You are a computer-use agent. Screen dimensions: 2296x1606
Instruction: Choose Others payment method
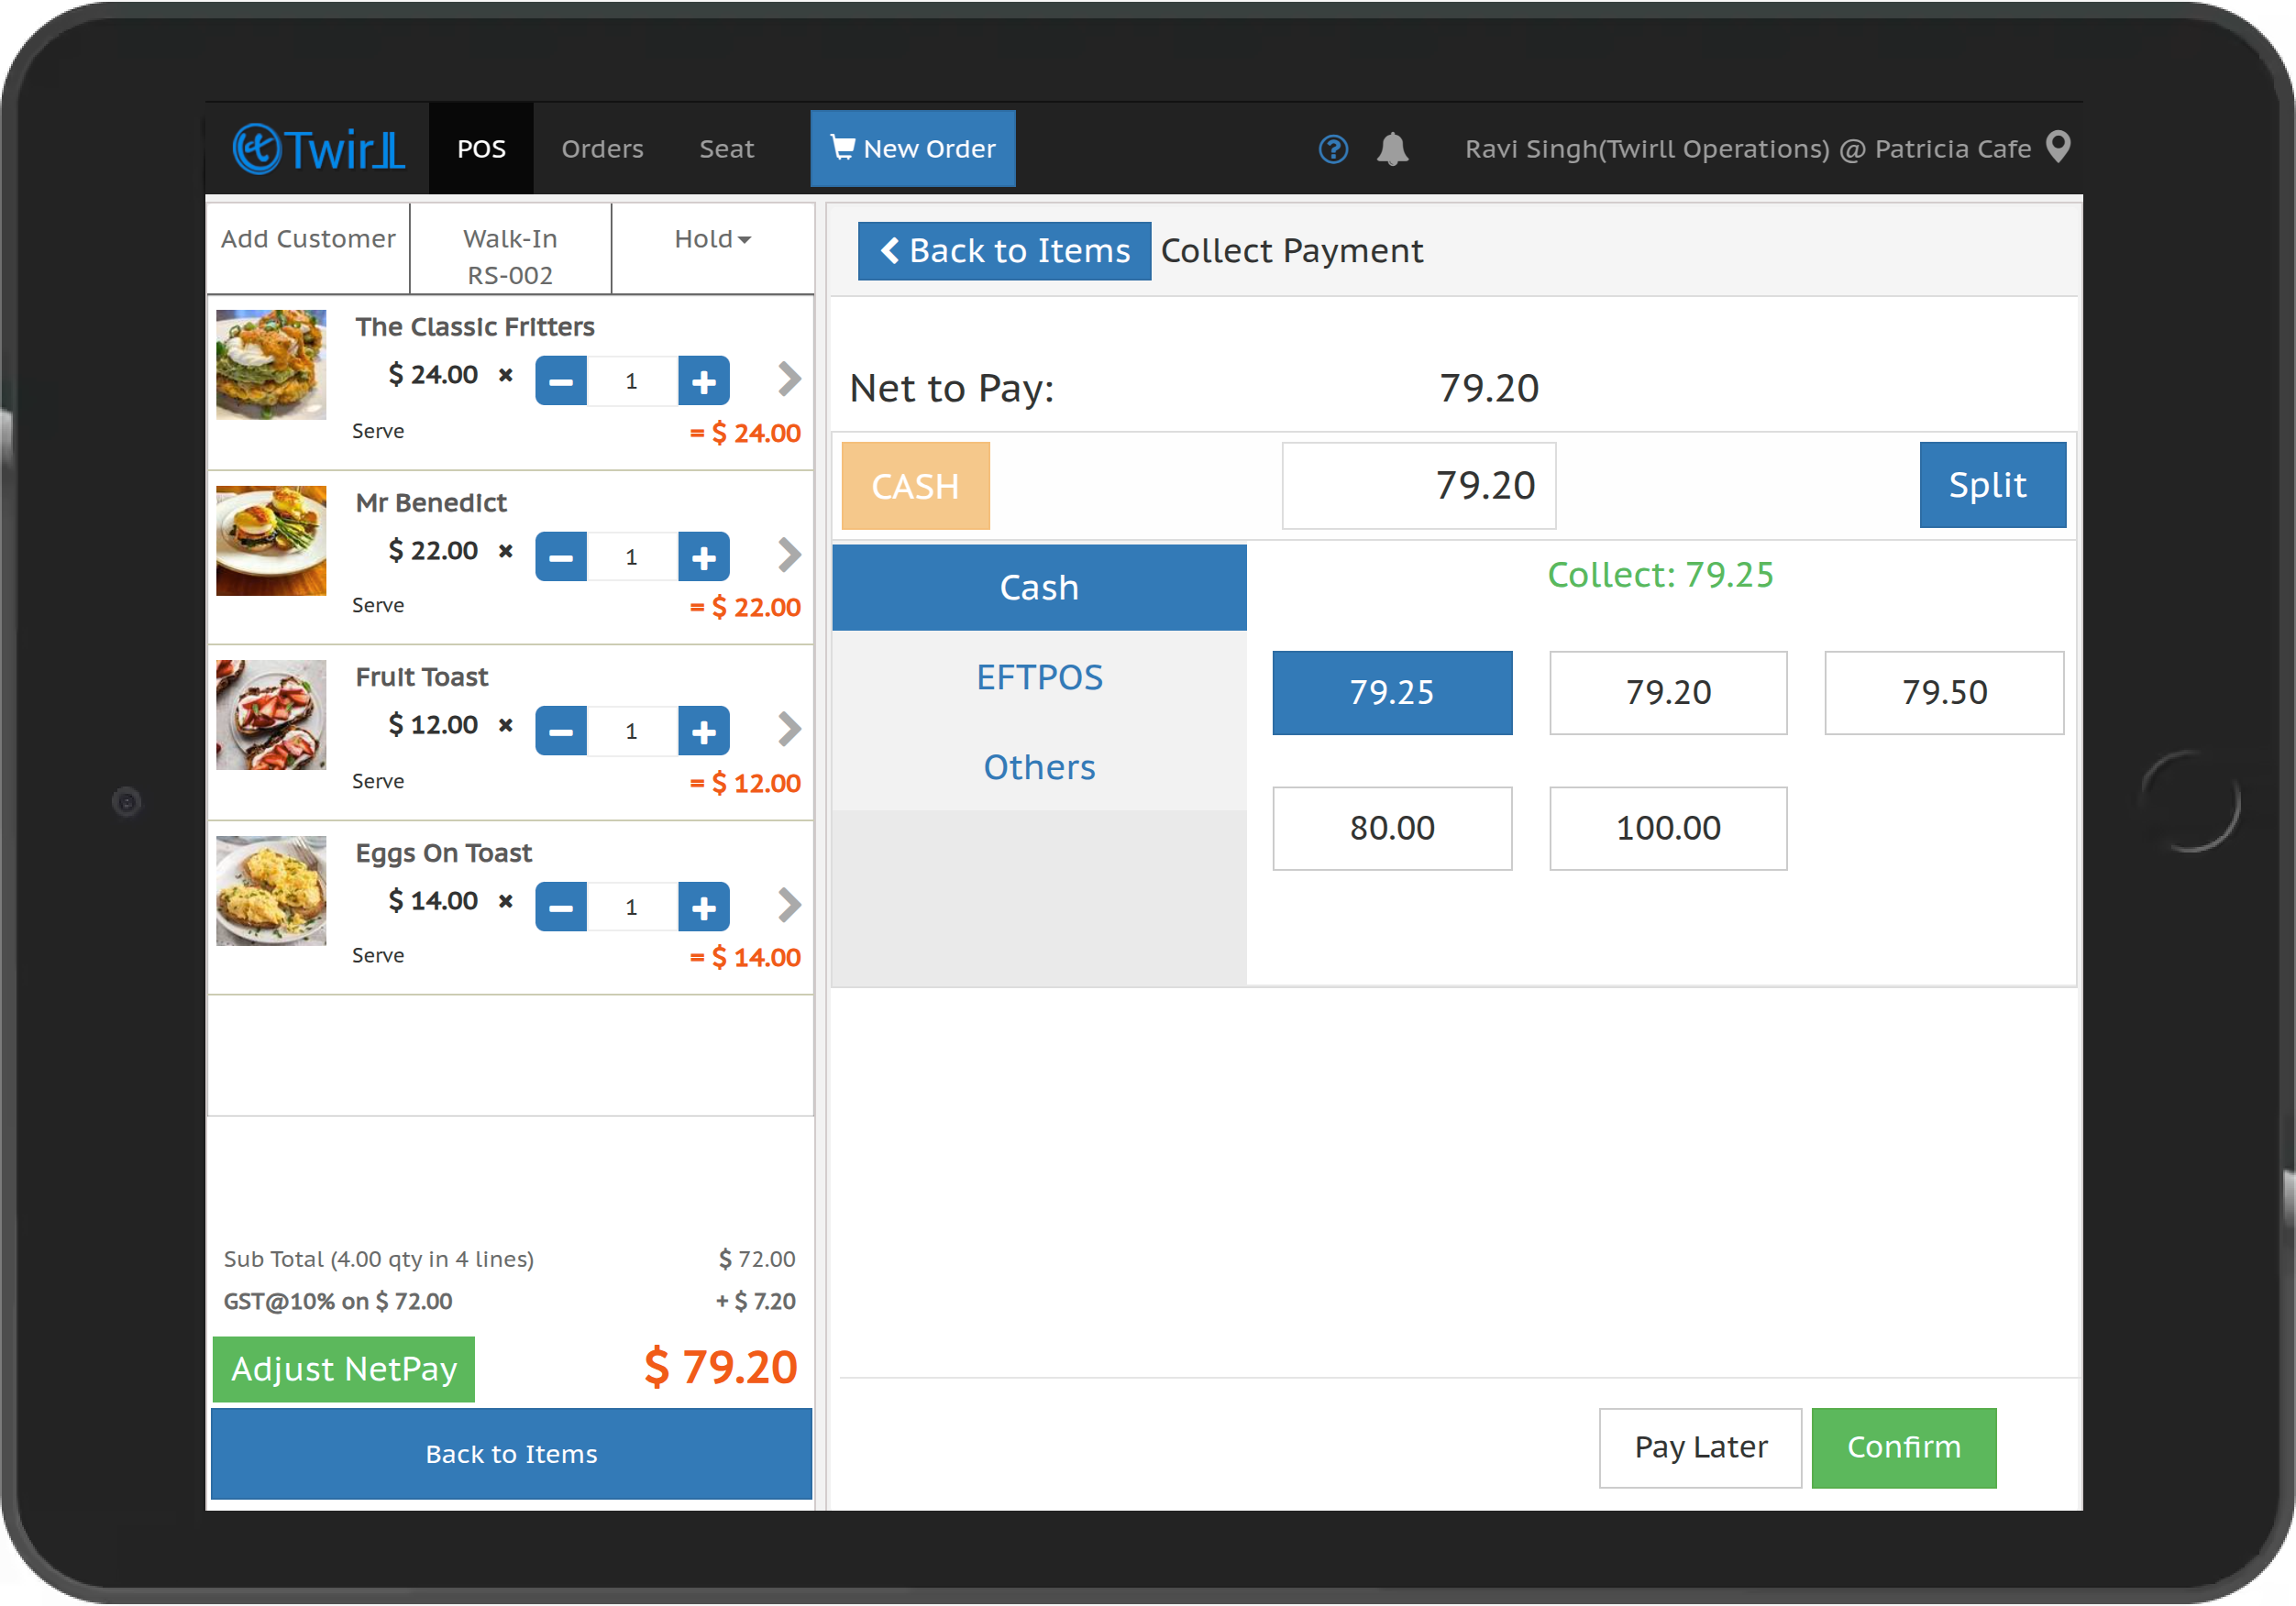click(1038, 767)
